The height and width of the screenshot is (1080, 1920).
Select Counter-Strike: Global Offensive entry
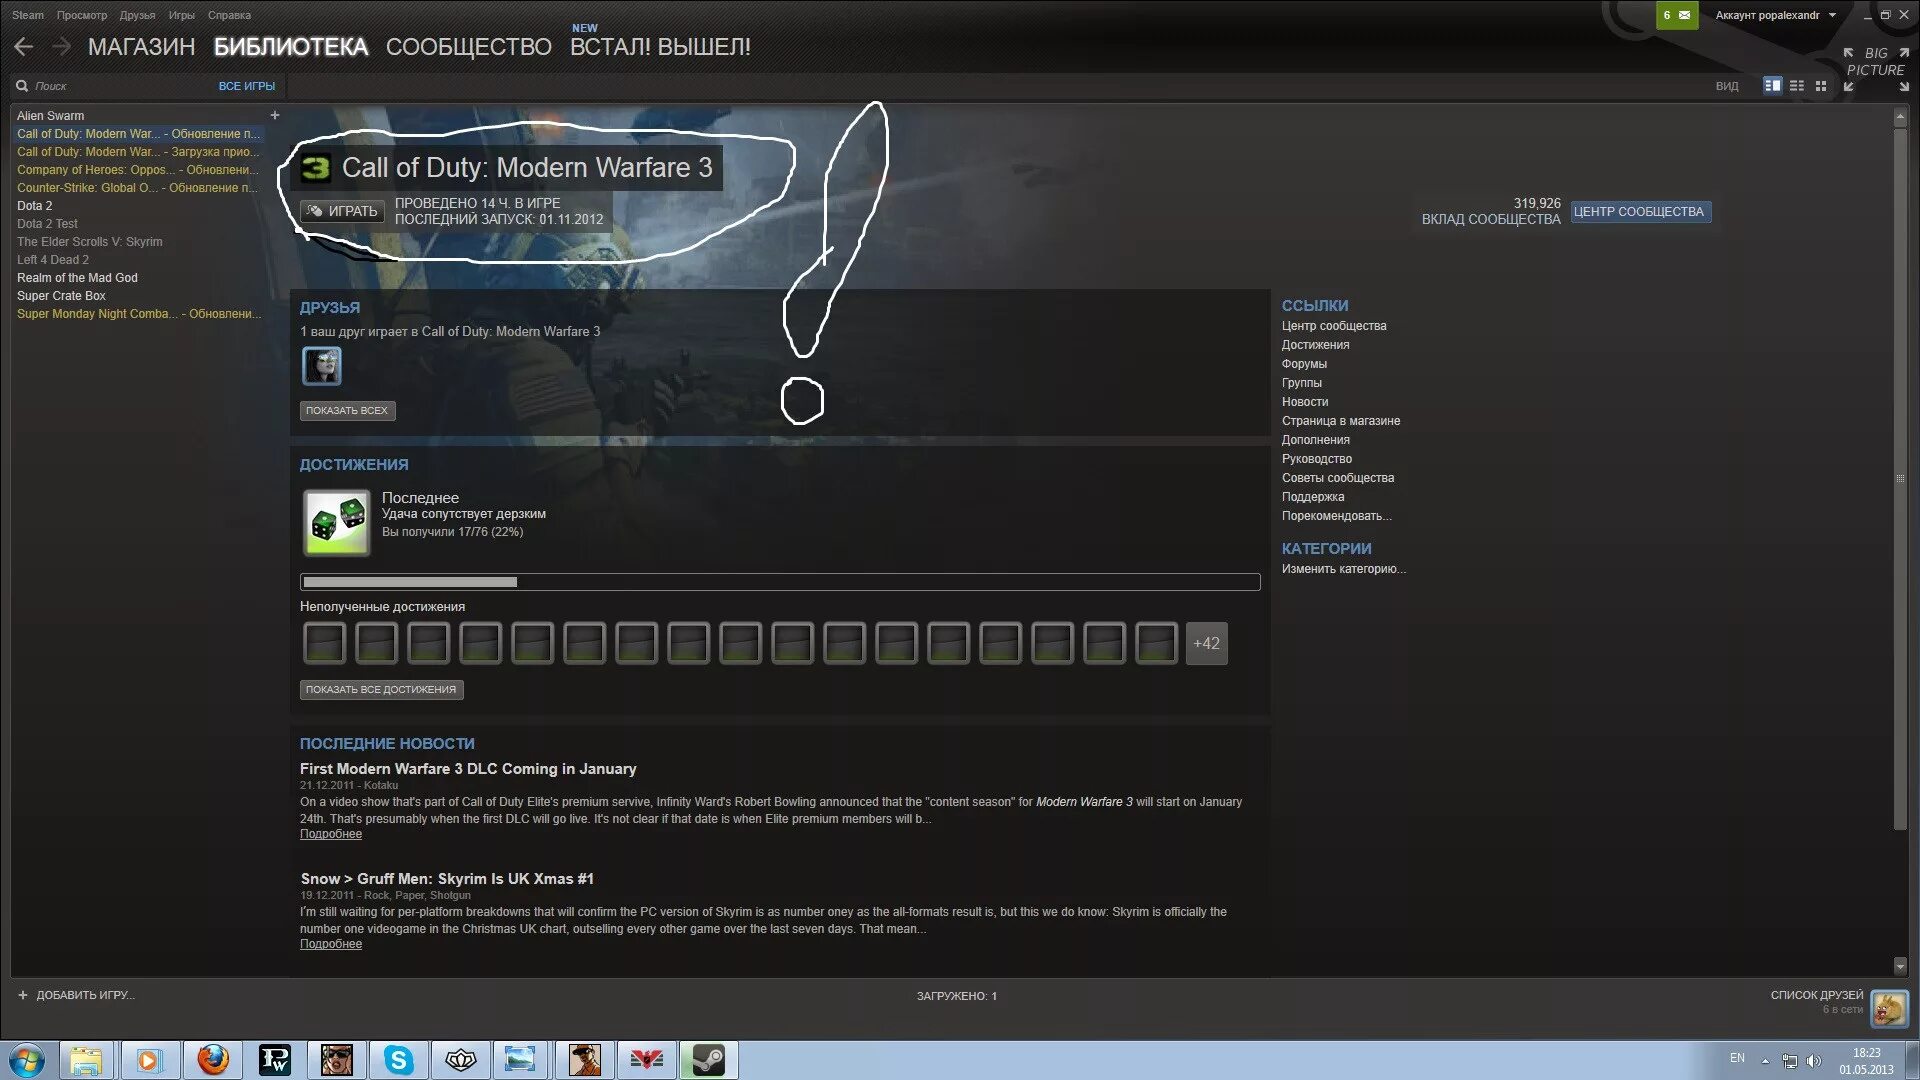point(138,188)
